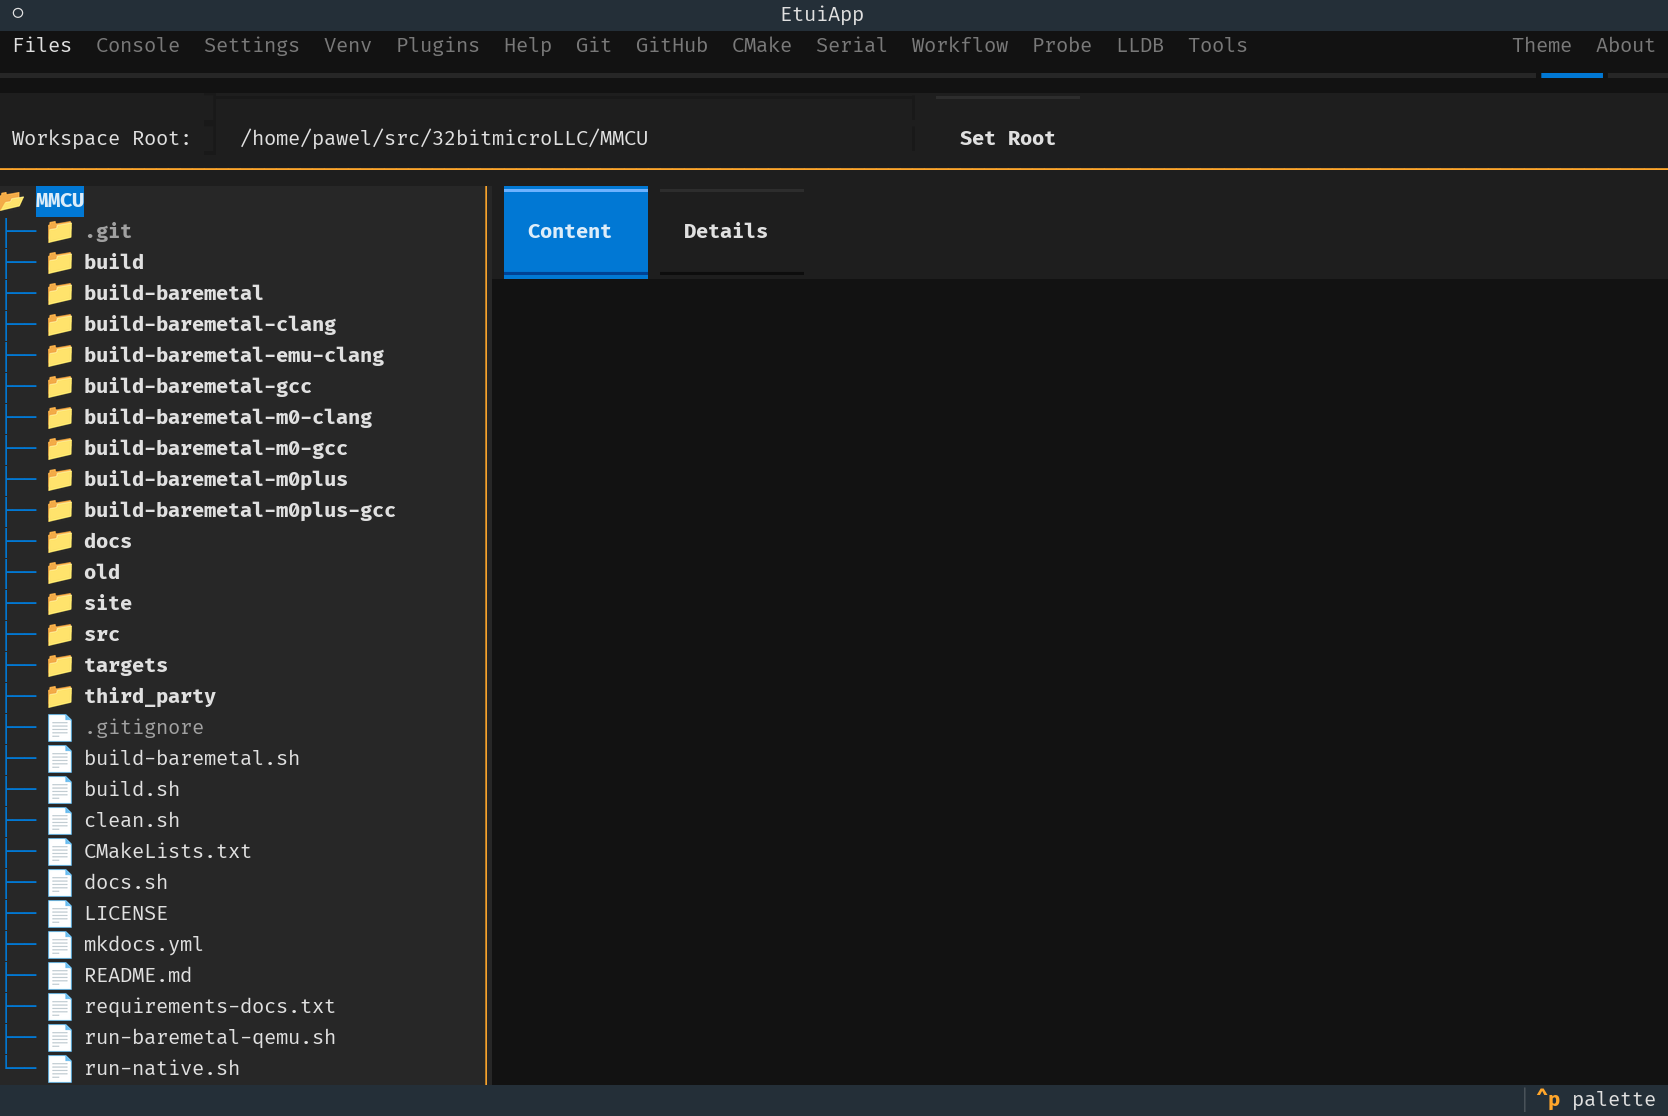Screen dimensions: 1668x1116
Task: Click the build-baremetal-m0-gcc folder icon
Action: pos(60,448)
